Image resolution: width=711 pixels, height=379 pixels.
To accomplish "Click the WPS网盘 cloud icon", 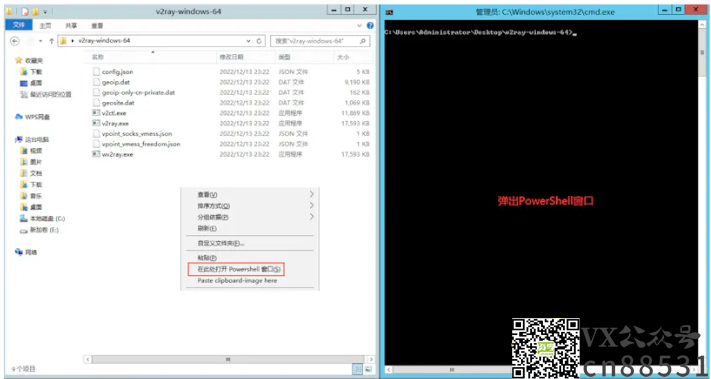I will coord(19,117).
